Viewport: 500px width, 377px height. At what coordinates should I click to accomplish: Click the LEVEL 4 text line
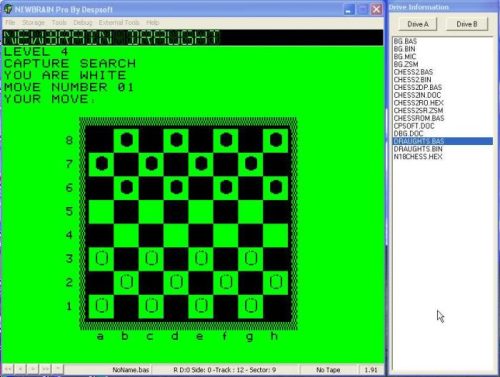coord(36,52)
